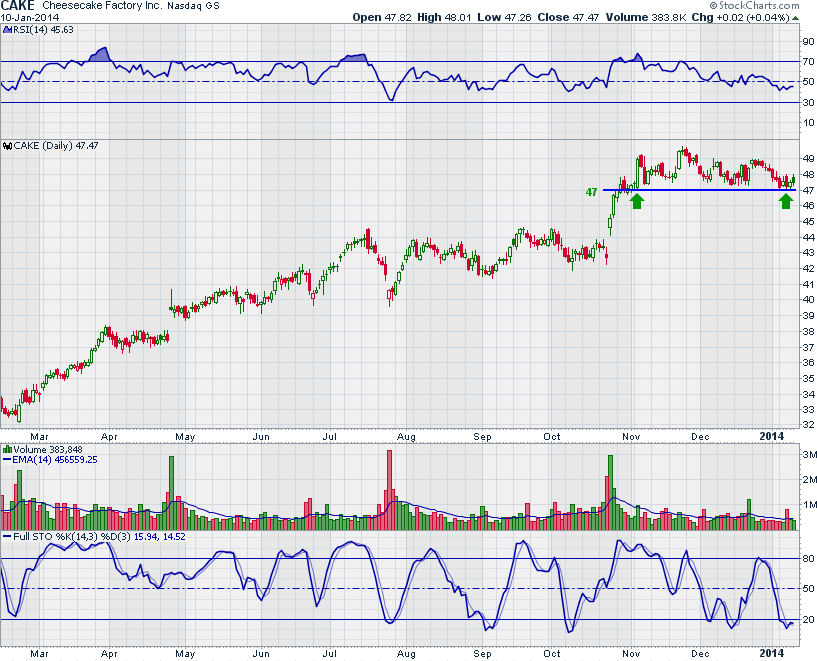Click the High 48.01 value
Viewport: 817px width, 661px height.
point(444,17)
